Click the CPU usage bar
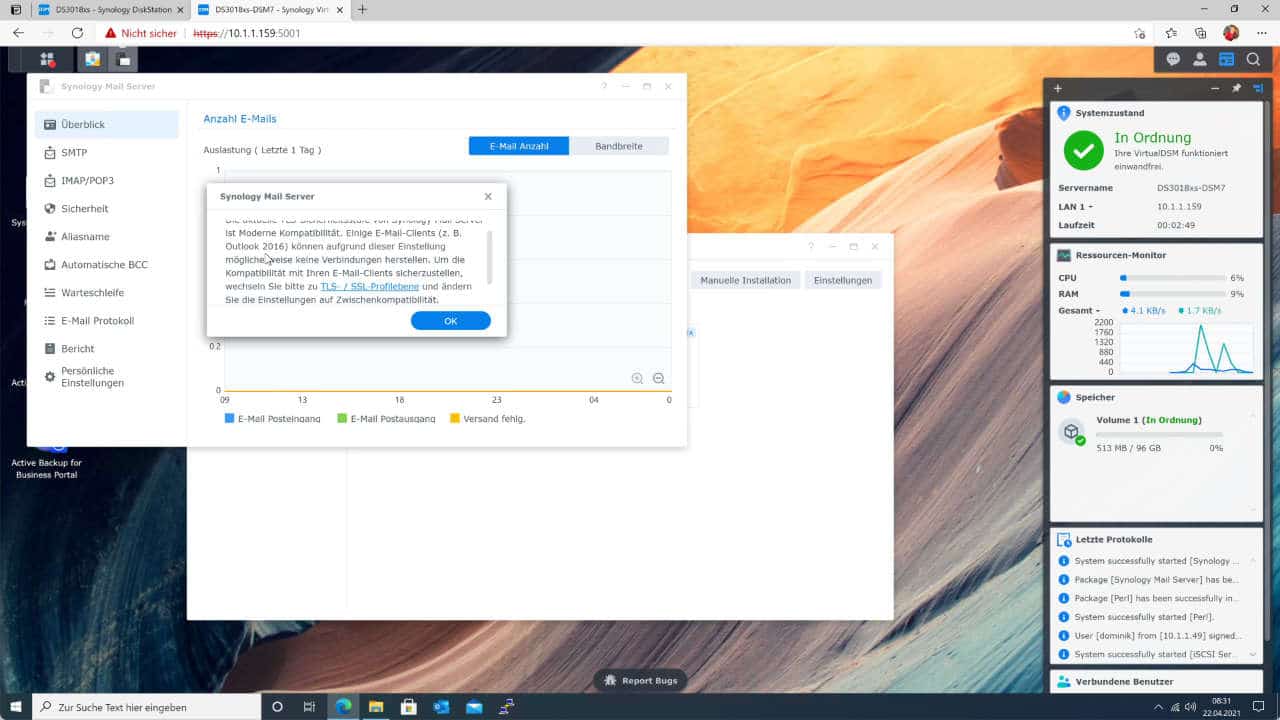Screen dimensions: 1280x720 (x=1173, y=278)
